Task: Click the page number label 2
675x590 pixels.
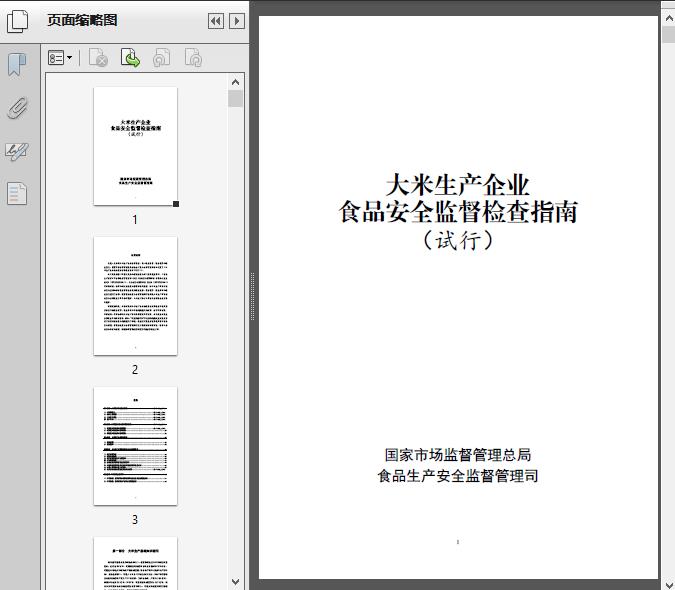Action: (135, 370)
